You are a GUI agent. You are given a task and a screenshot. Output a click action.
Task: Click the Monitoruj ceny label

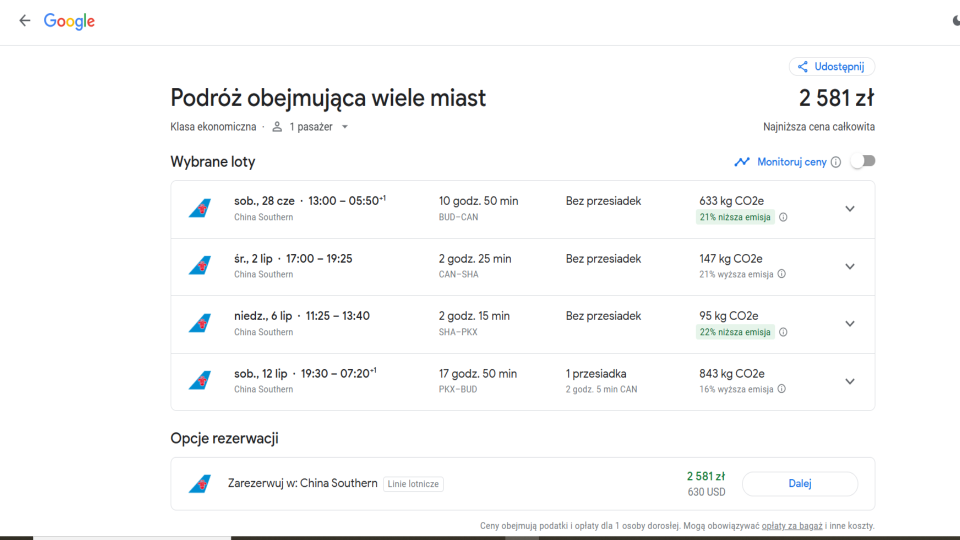point(792,162)
